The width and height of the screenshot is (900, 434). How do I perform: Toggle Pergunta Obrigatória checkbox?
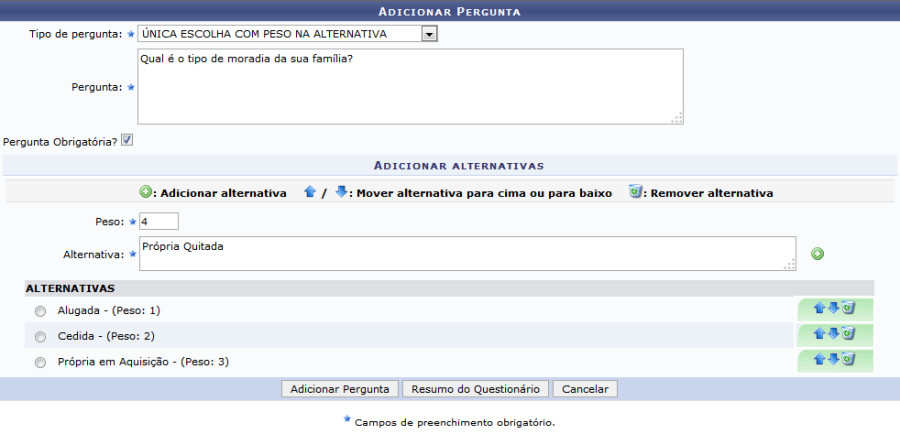(x=127, y=141)
